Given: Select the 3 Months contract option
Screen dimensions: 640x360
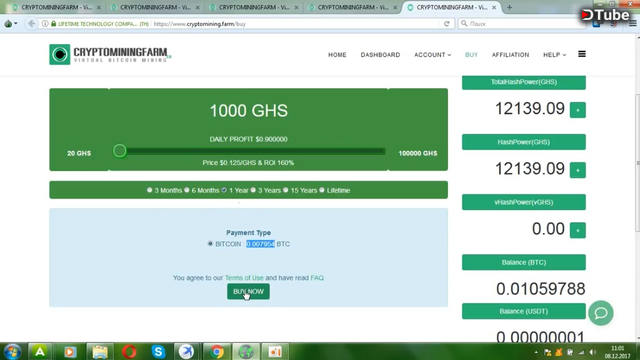Looking at the screenshot, I should [149, 190].
